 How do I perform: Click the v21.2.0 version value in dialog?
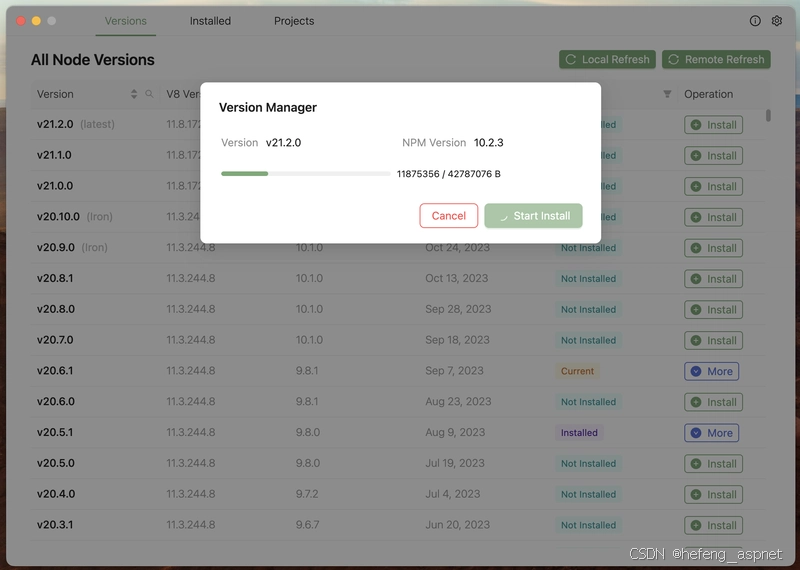click(x=283, y=142)
